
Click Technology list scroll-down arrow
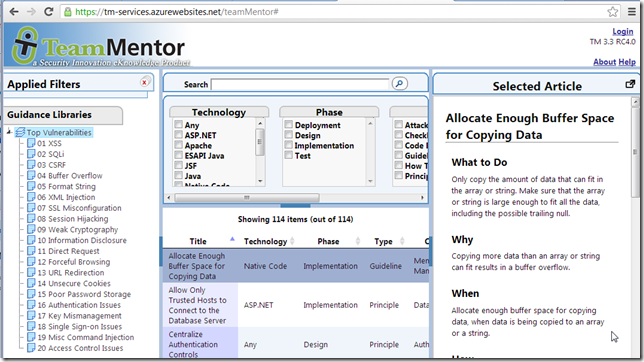(260, 181)
